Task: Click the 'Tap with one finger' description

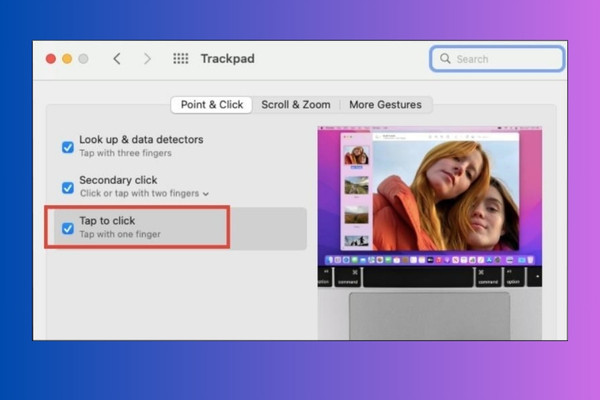Action: [x=120, y=234]
